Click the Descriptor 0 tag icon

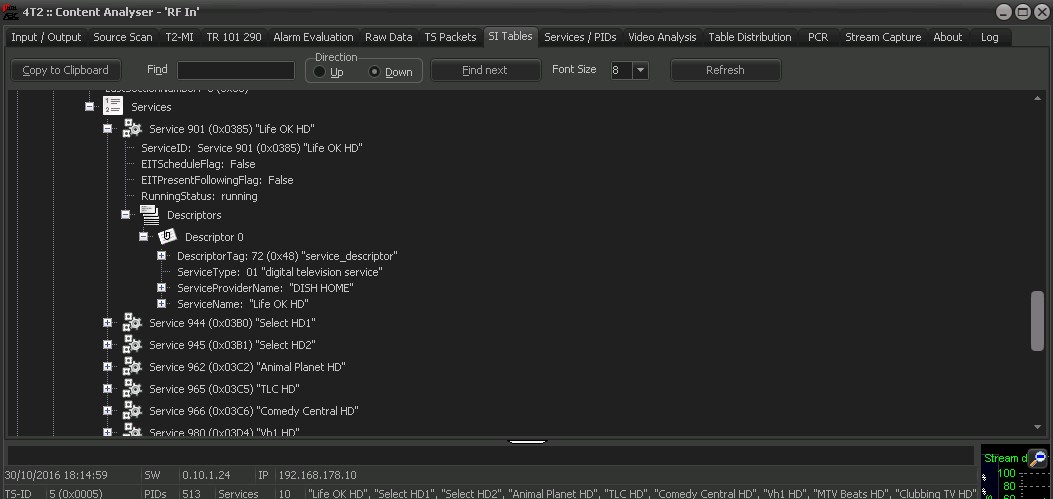tap(167, 236)
